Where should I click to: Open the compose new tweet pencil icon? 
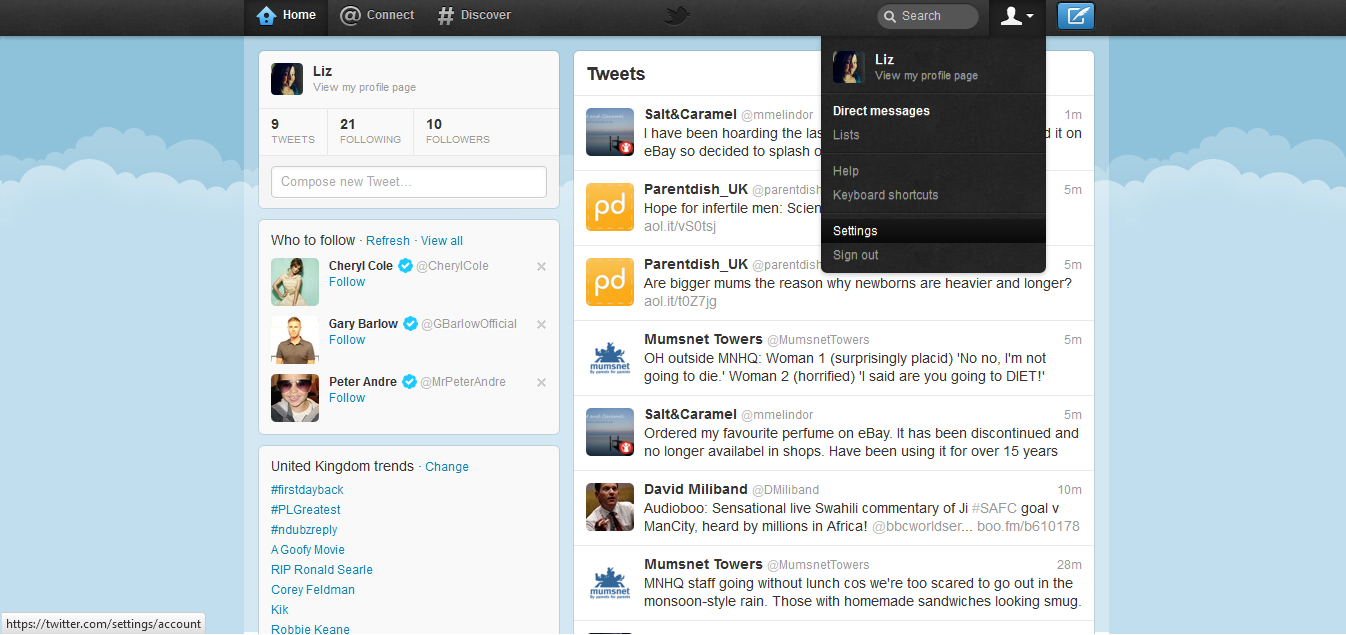(x=1075, y=16)
